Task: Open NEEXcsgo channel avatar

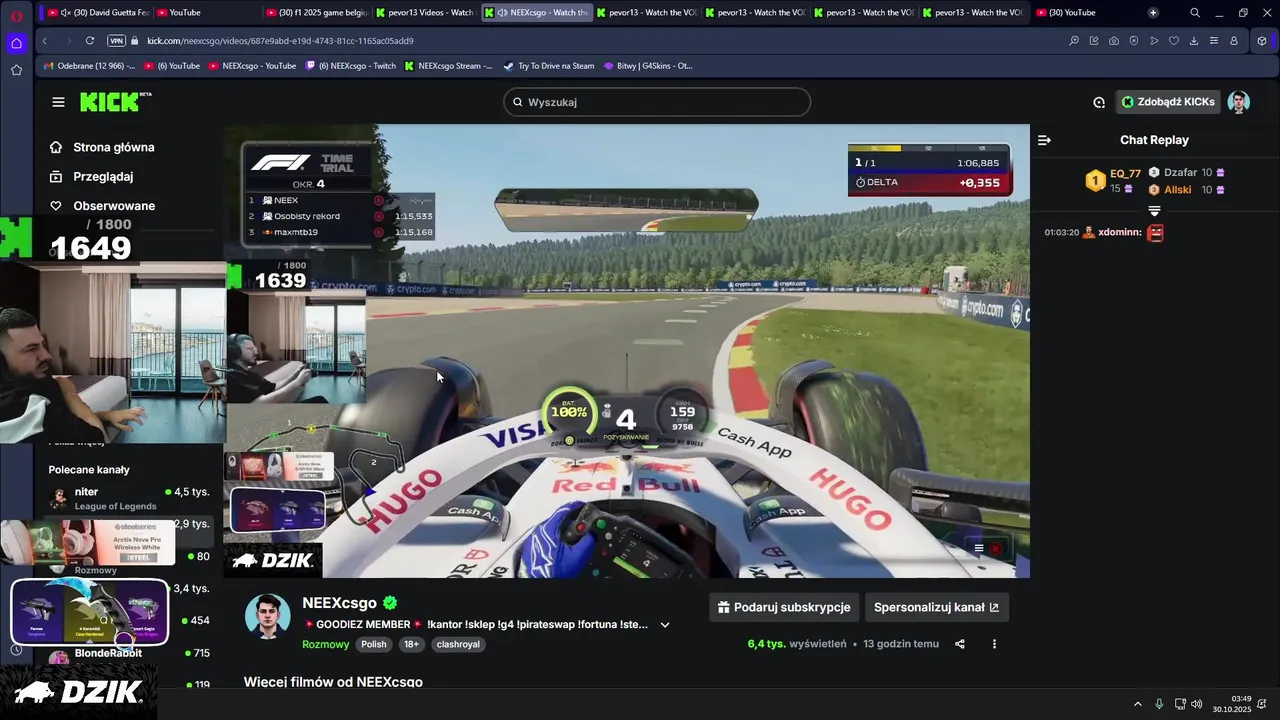Action: click(x=267, y=616)
